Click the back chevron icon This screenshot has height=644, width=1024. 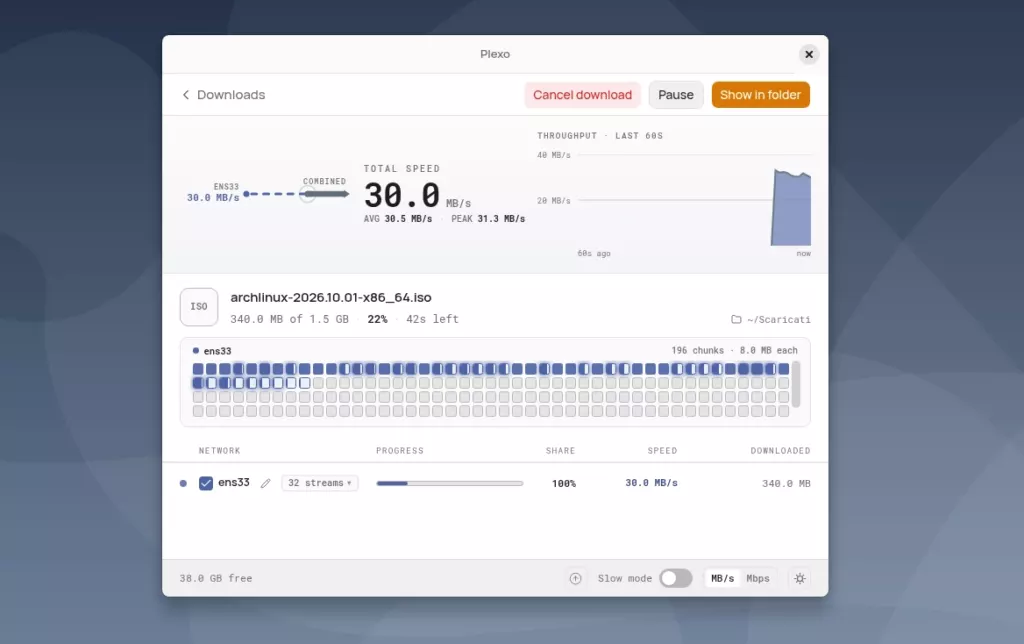(185, 95)
